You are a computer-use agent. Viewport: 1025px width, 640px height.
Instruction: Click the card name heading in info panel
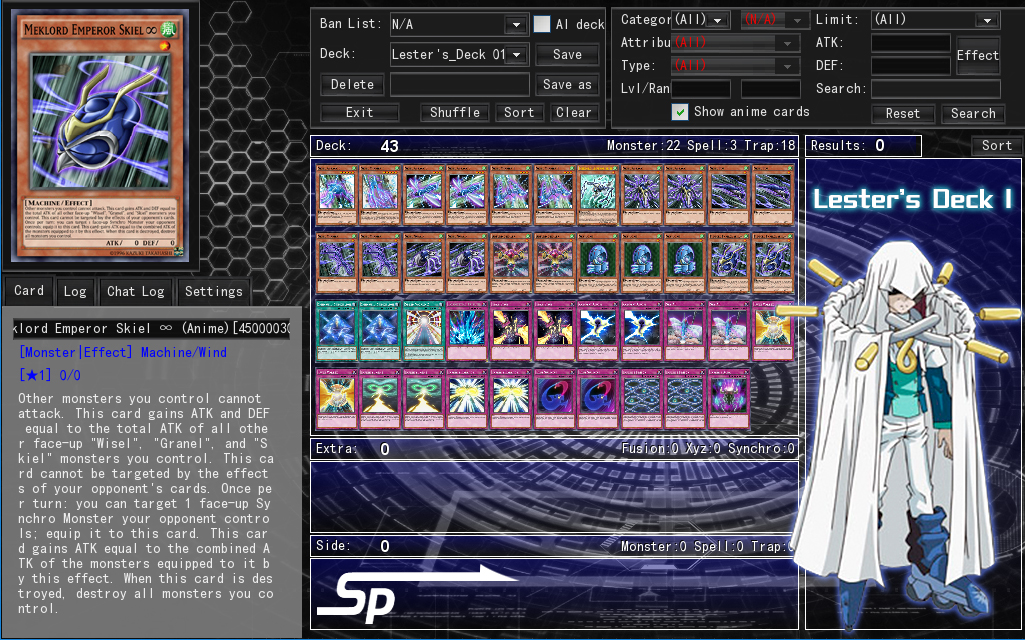point(152,328)
